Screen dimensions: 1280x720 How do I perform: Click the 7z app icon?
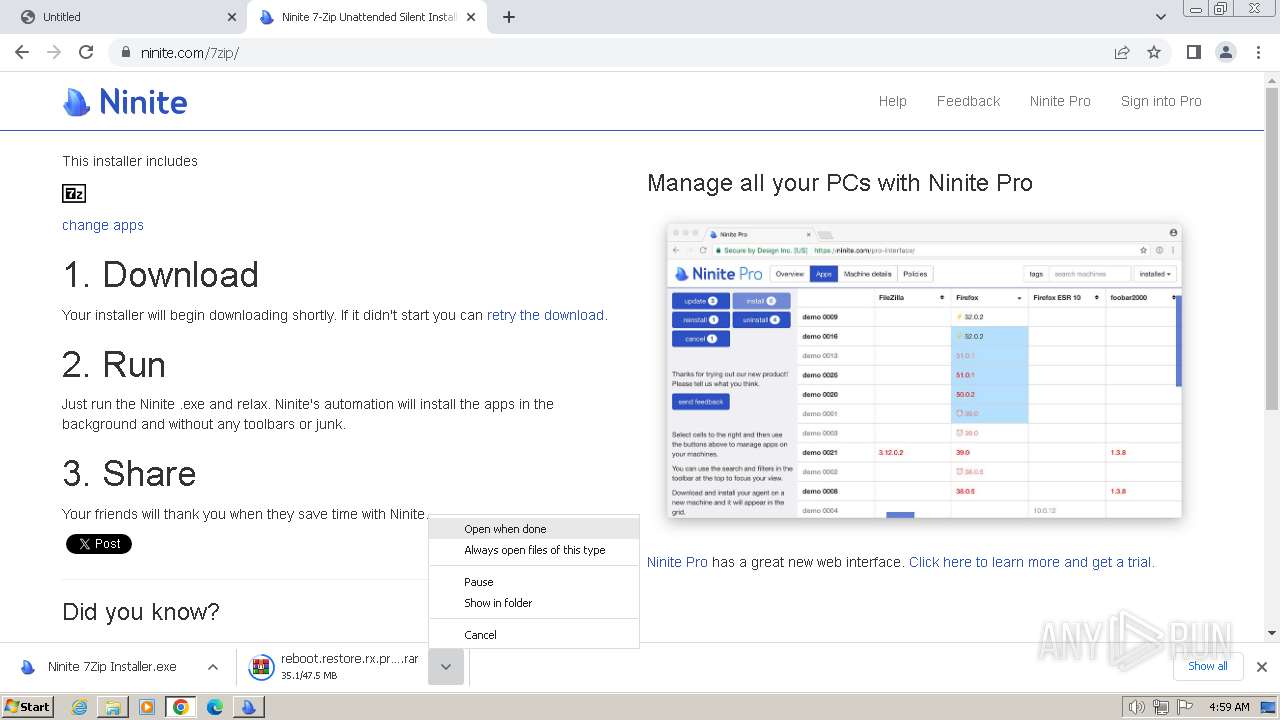click(74, 193)
